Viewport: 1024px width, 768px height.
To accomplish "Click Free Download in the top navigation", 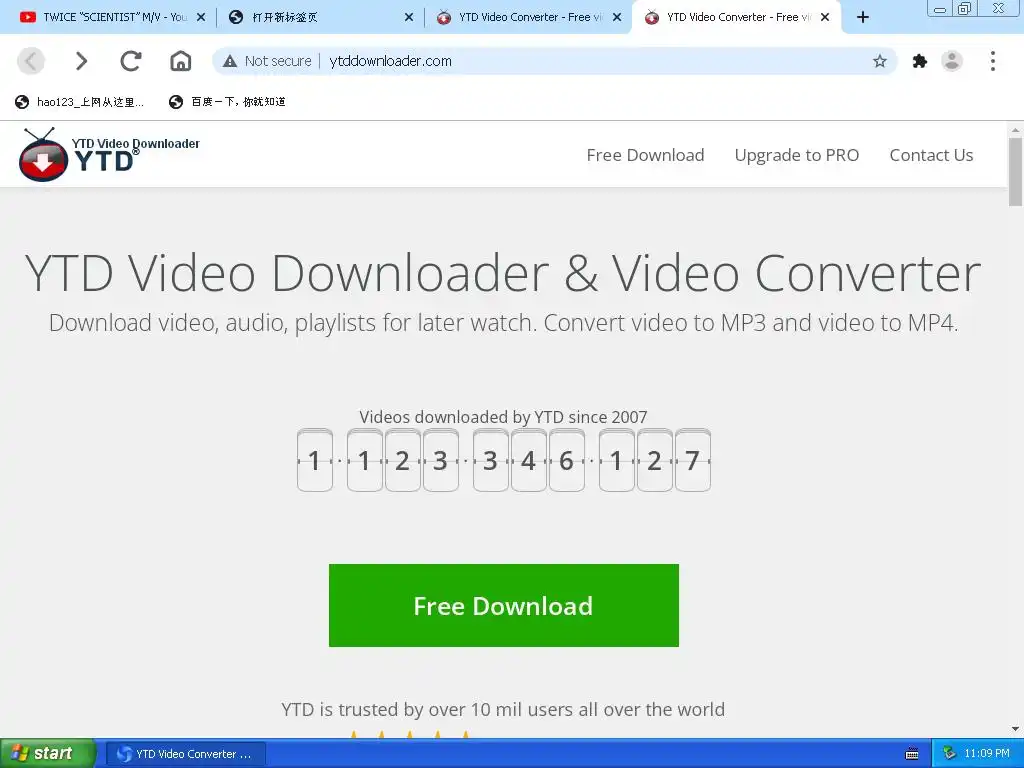I will click(x=645, y=155).
